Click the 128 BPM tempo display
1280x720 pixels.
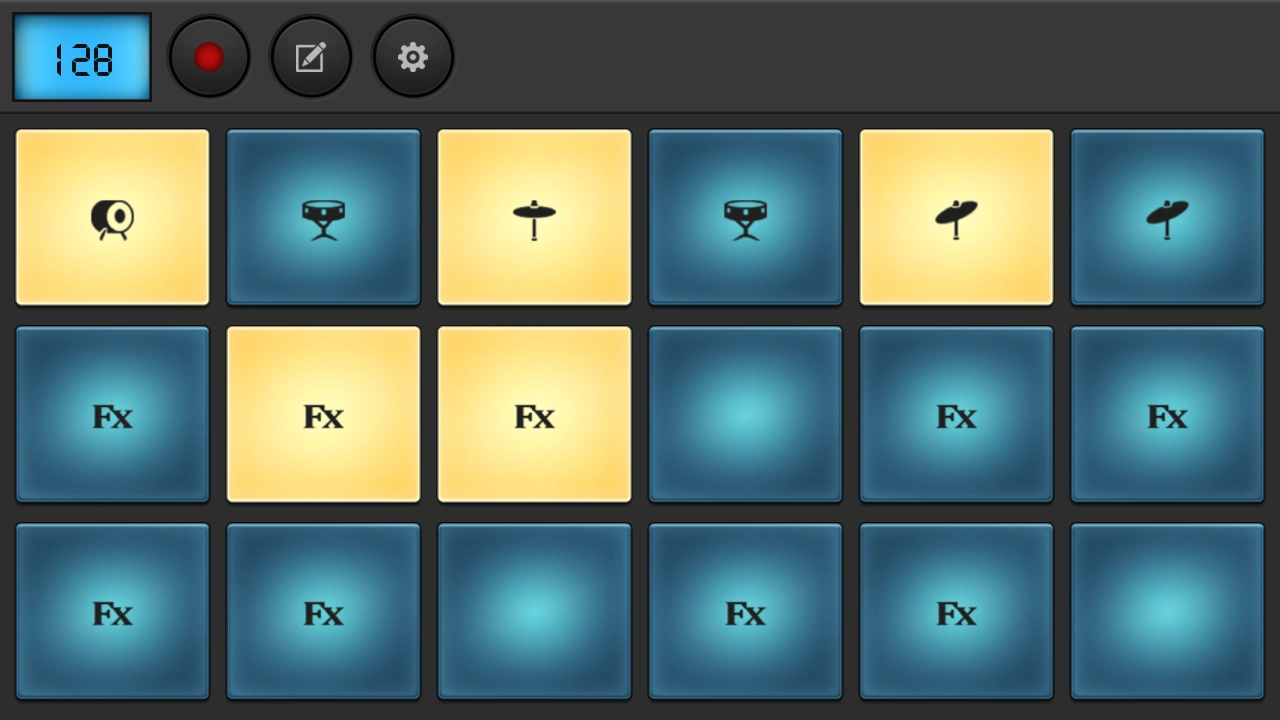point(82,58)
